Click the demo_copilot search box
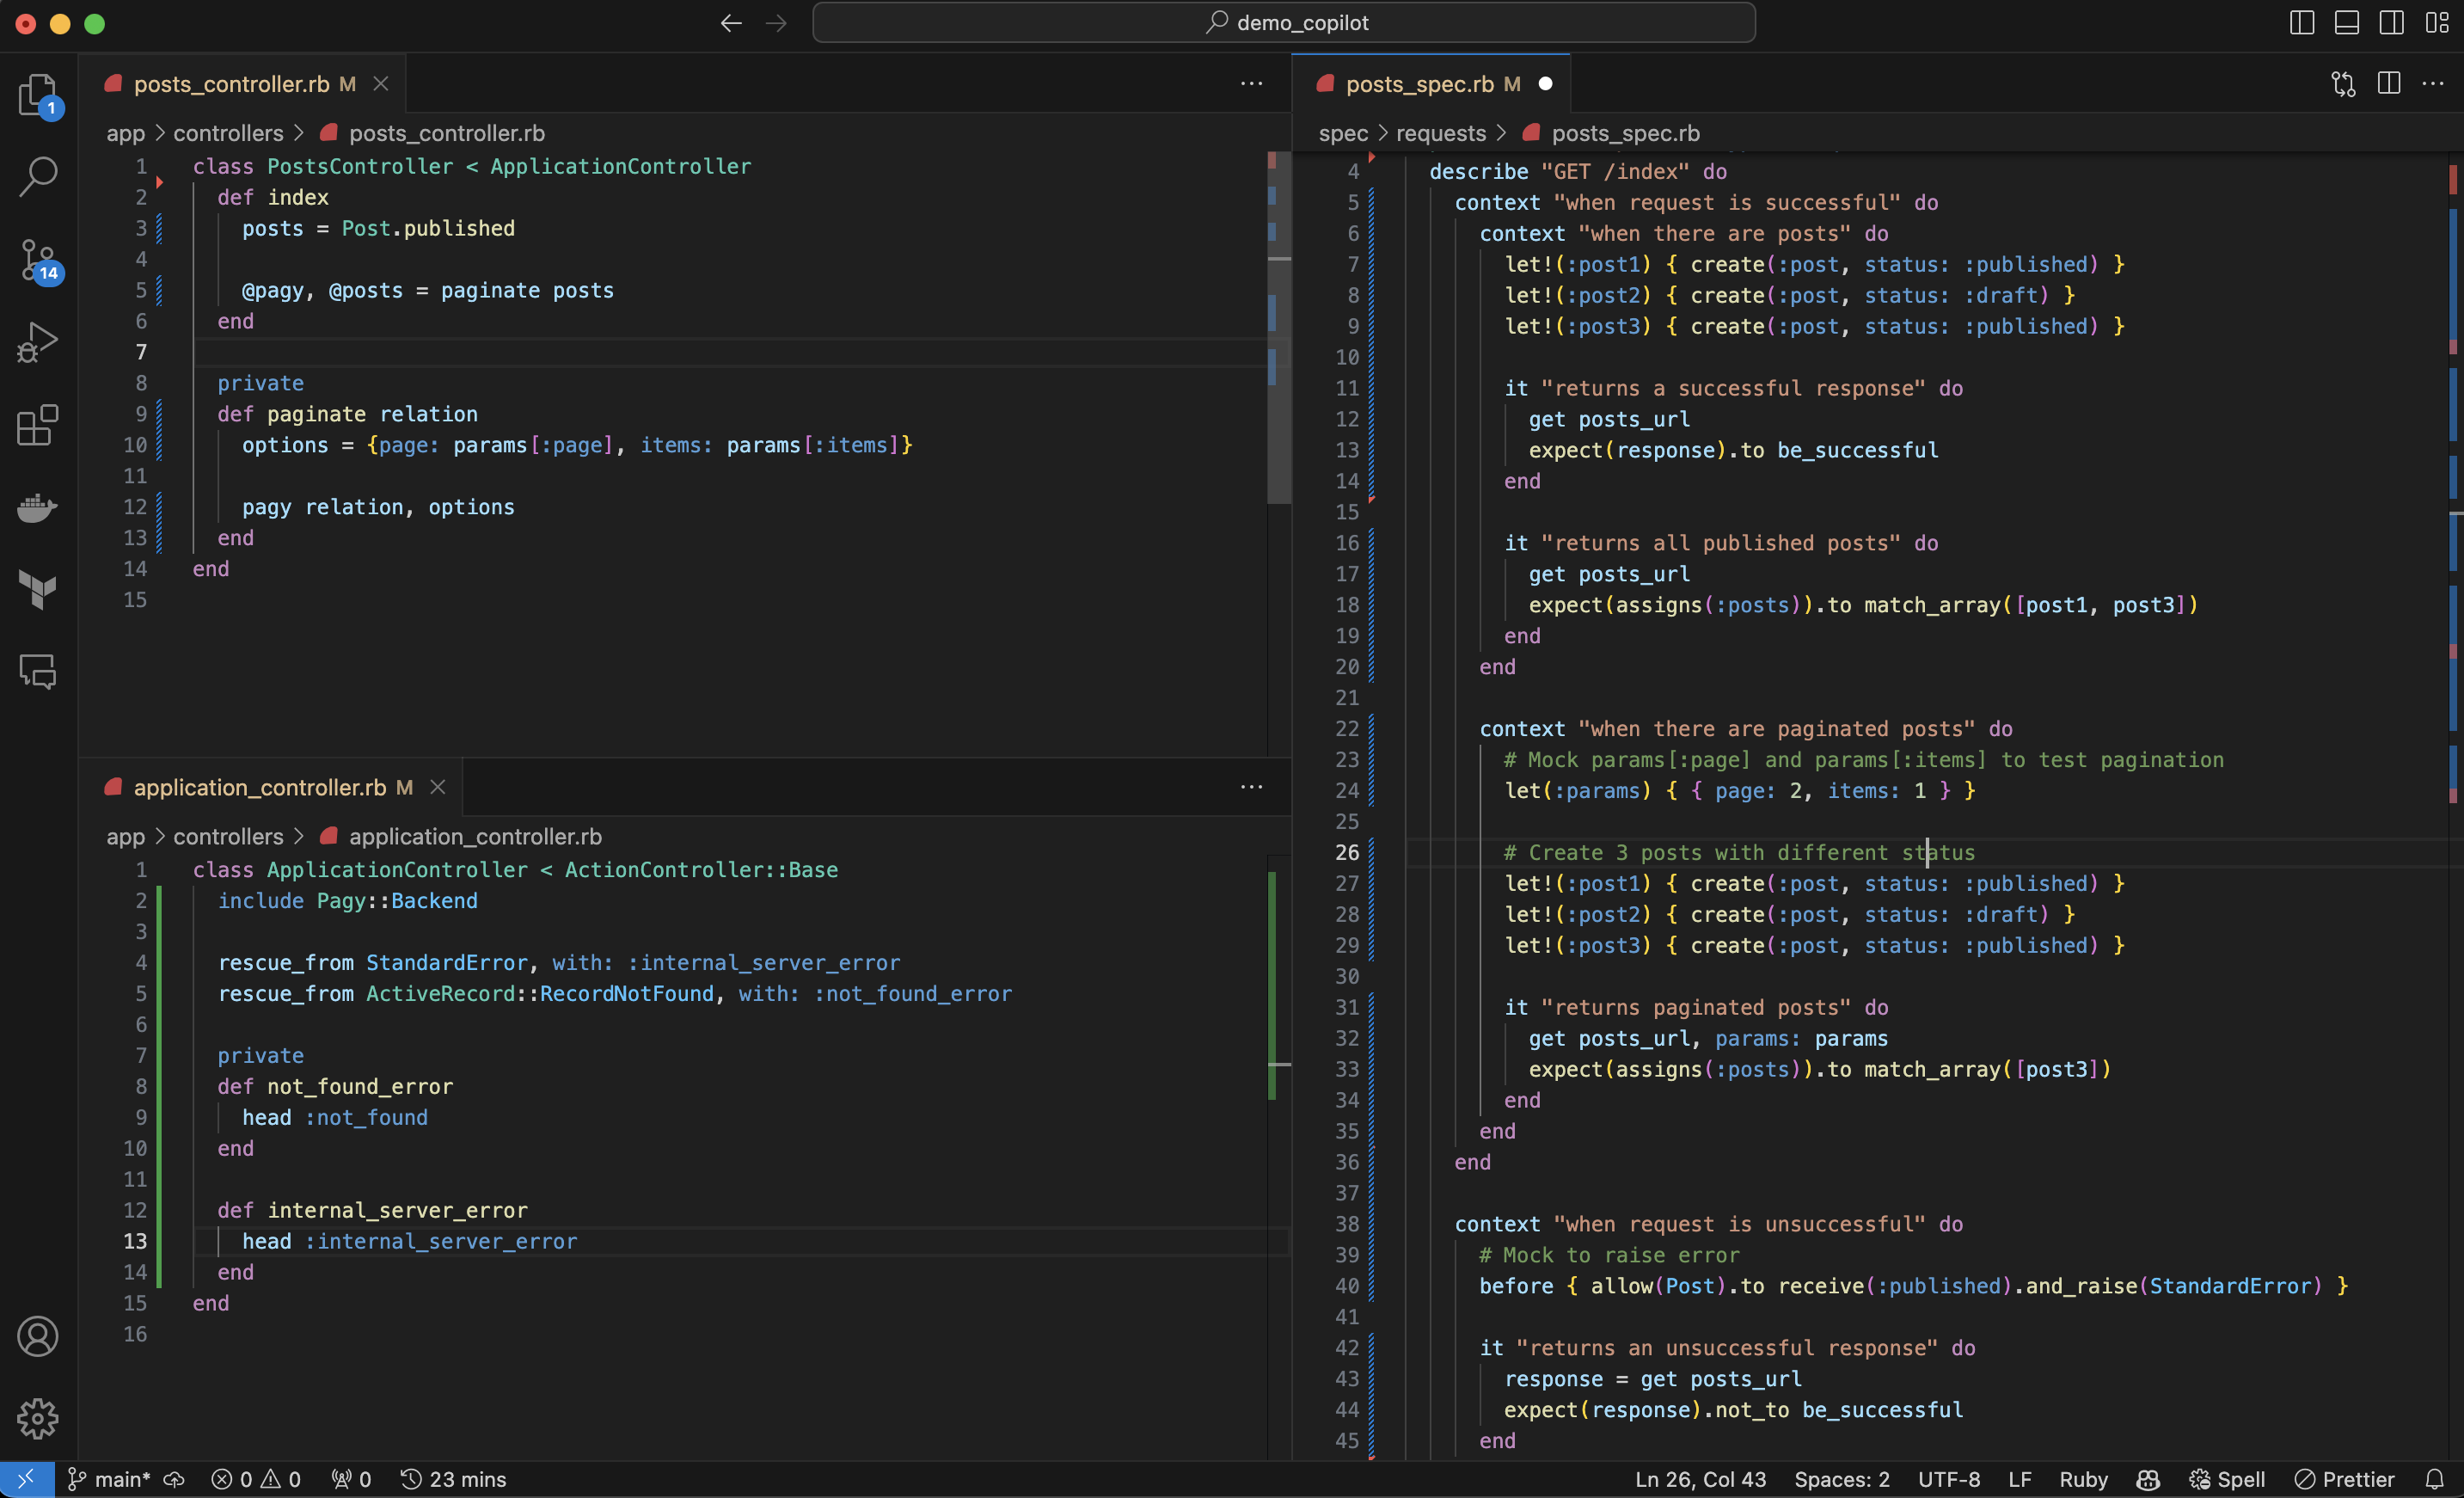2464x1498 pixels. point(1284,22)
